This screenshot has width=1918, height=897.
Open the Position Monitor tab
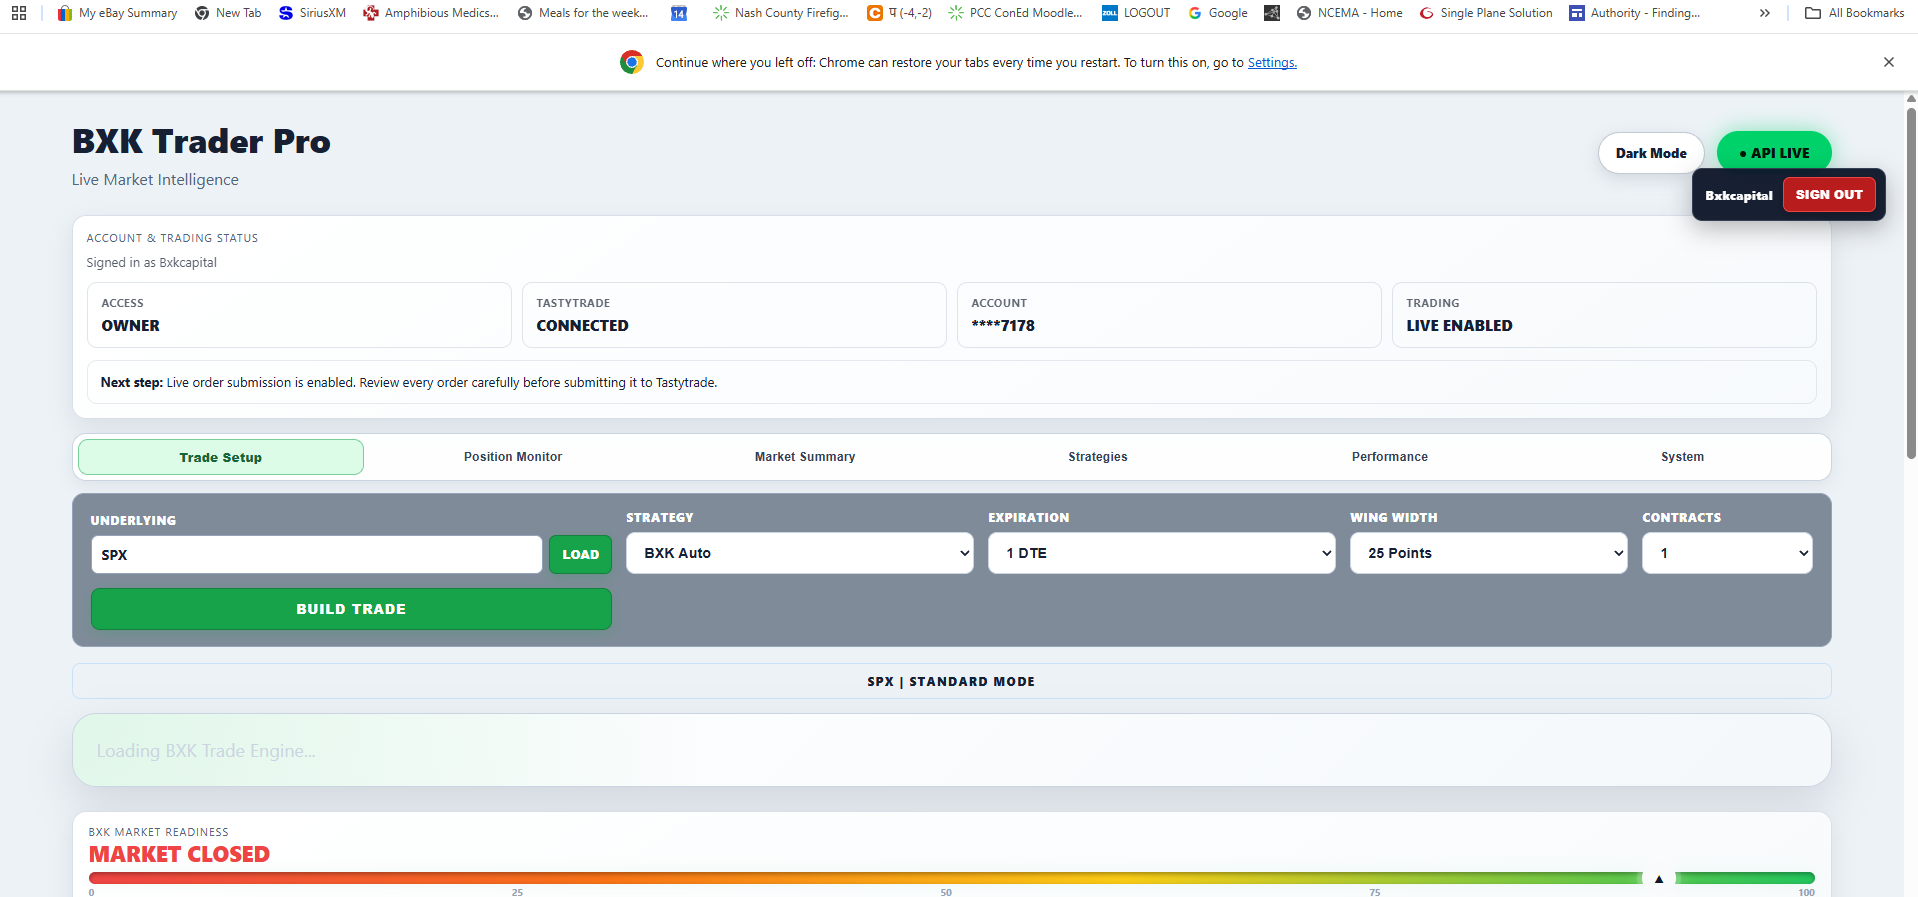pyautogui.click(x=513, y=457)
